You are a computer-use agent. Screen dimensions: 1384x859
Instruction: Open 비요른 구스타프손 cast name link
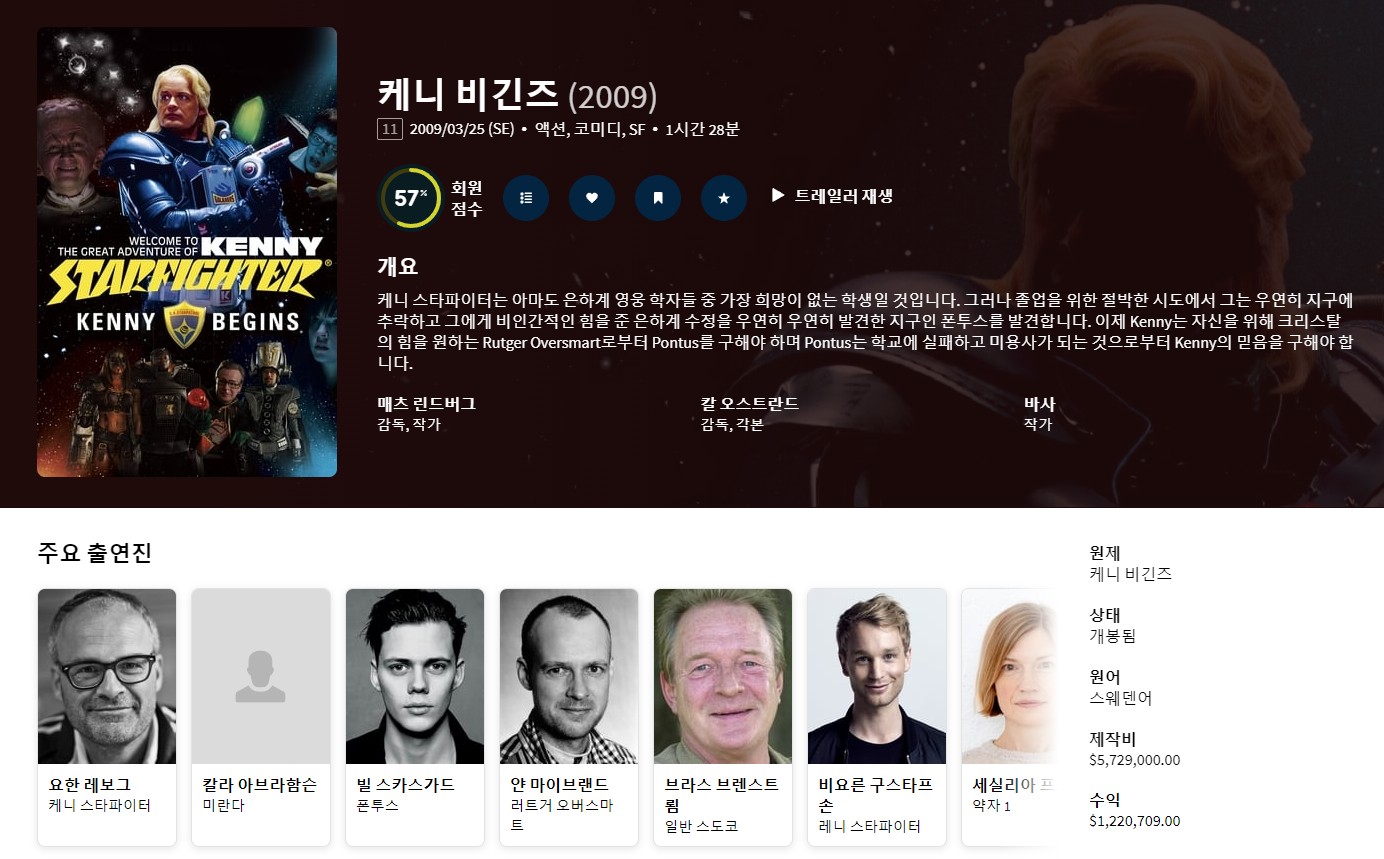coord(876,795)
